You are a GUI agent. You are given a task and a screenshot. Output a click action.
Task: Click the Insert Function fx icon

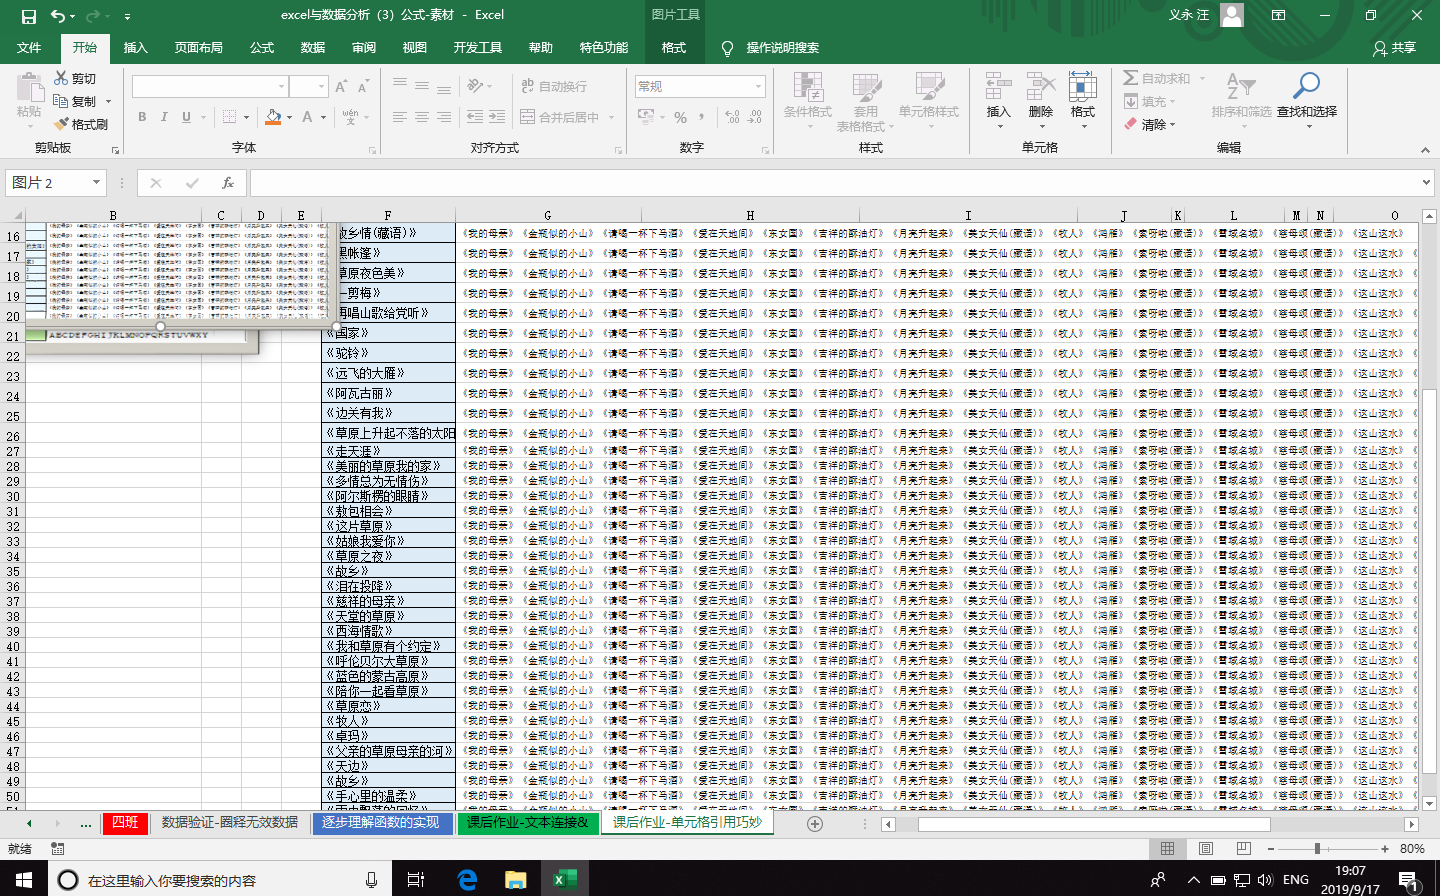point(228,183)
